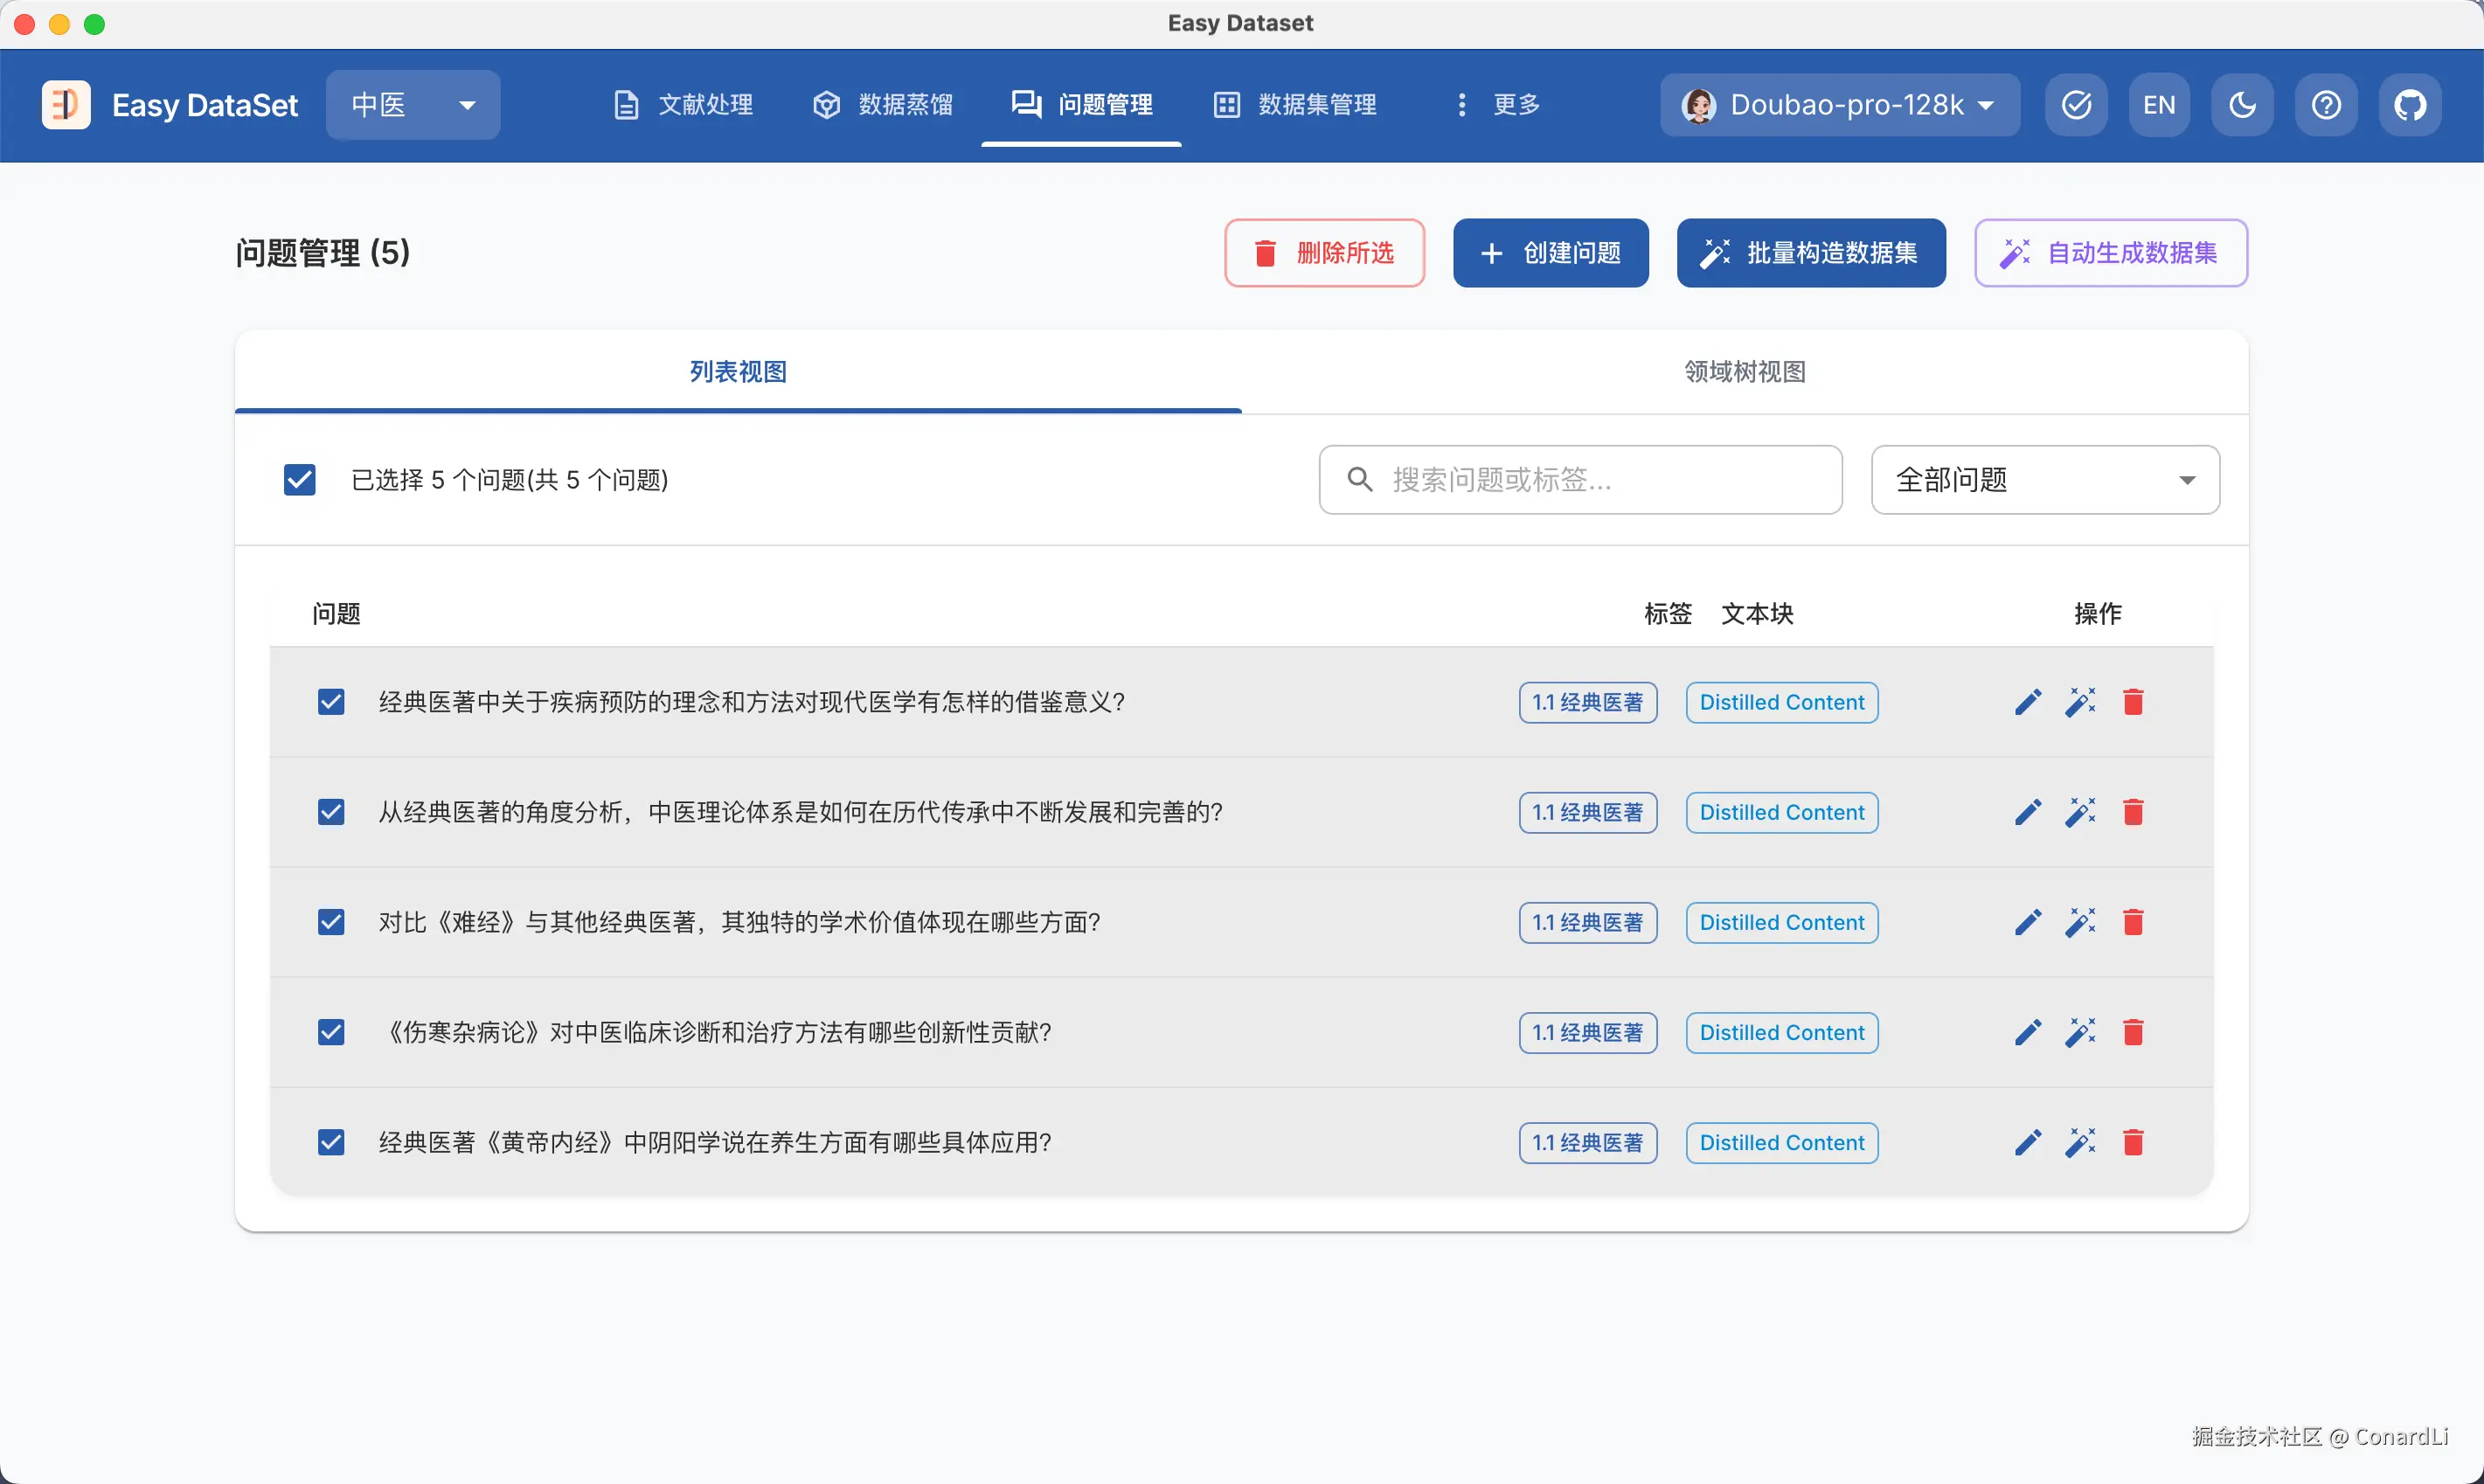Click the task checkmark circle icon
2484x1484 pixels.
2076,105
